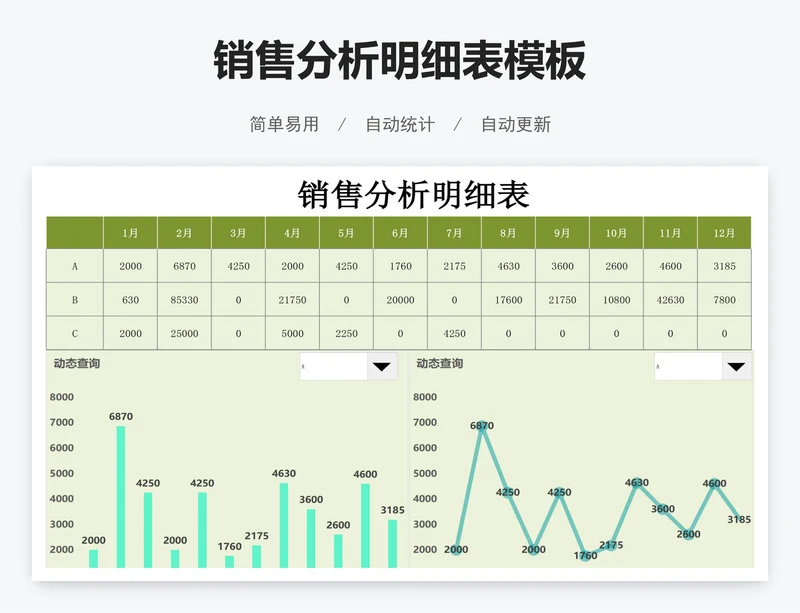Select table cell 85330 in row B
Image resolution: width=800 pixels, height=613 pixels.
point(184,300)
